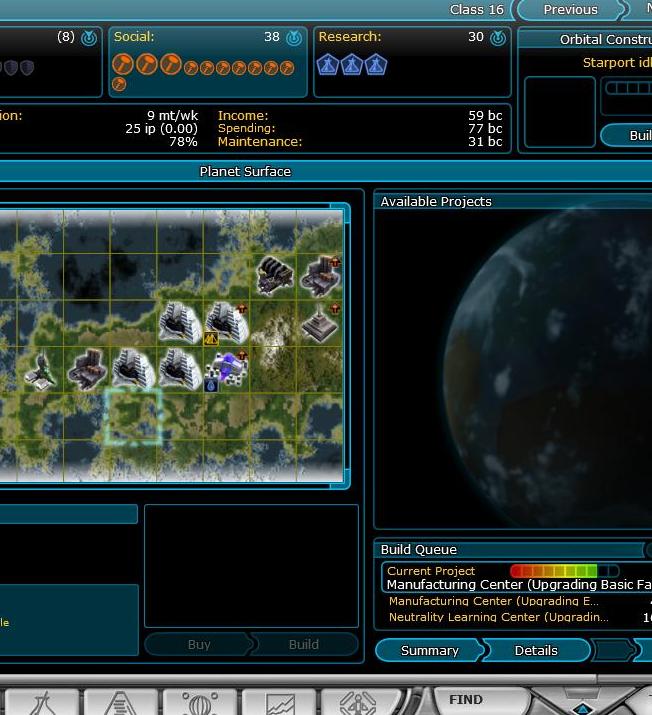Click the blue water-drop bonus tile icon
Viewport: 652px width, 715px height.
[210, 386]
